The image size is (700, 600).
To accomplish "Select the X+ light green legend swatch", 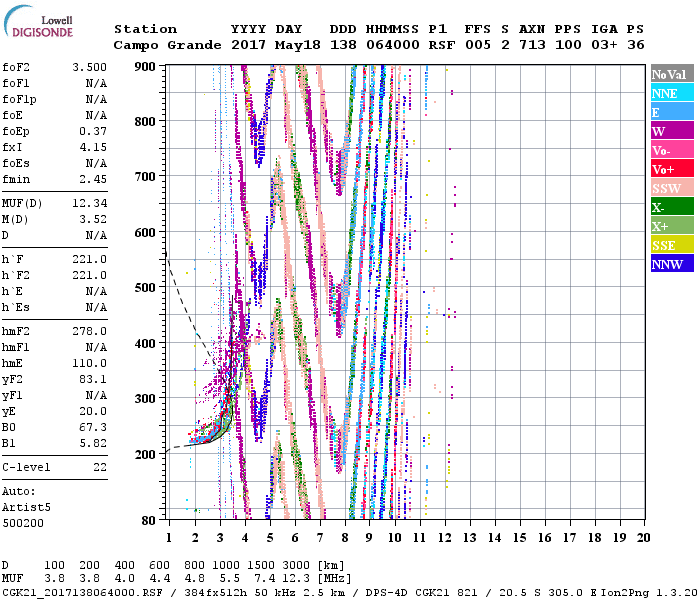I will point(672,226).
